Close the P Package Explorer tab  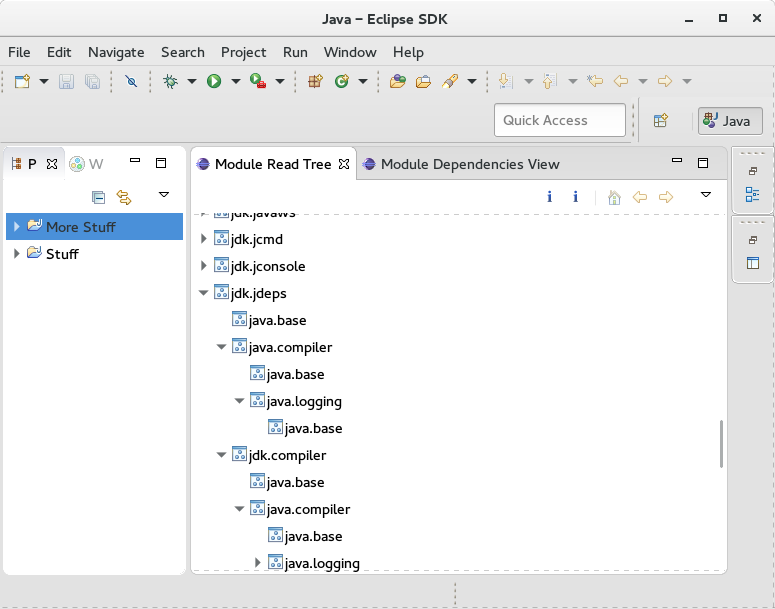(52, 164)
